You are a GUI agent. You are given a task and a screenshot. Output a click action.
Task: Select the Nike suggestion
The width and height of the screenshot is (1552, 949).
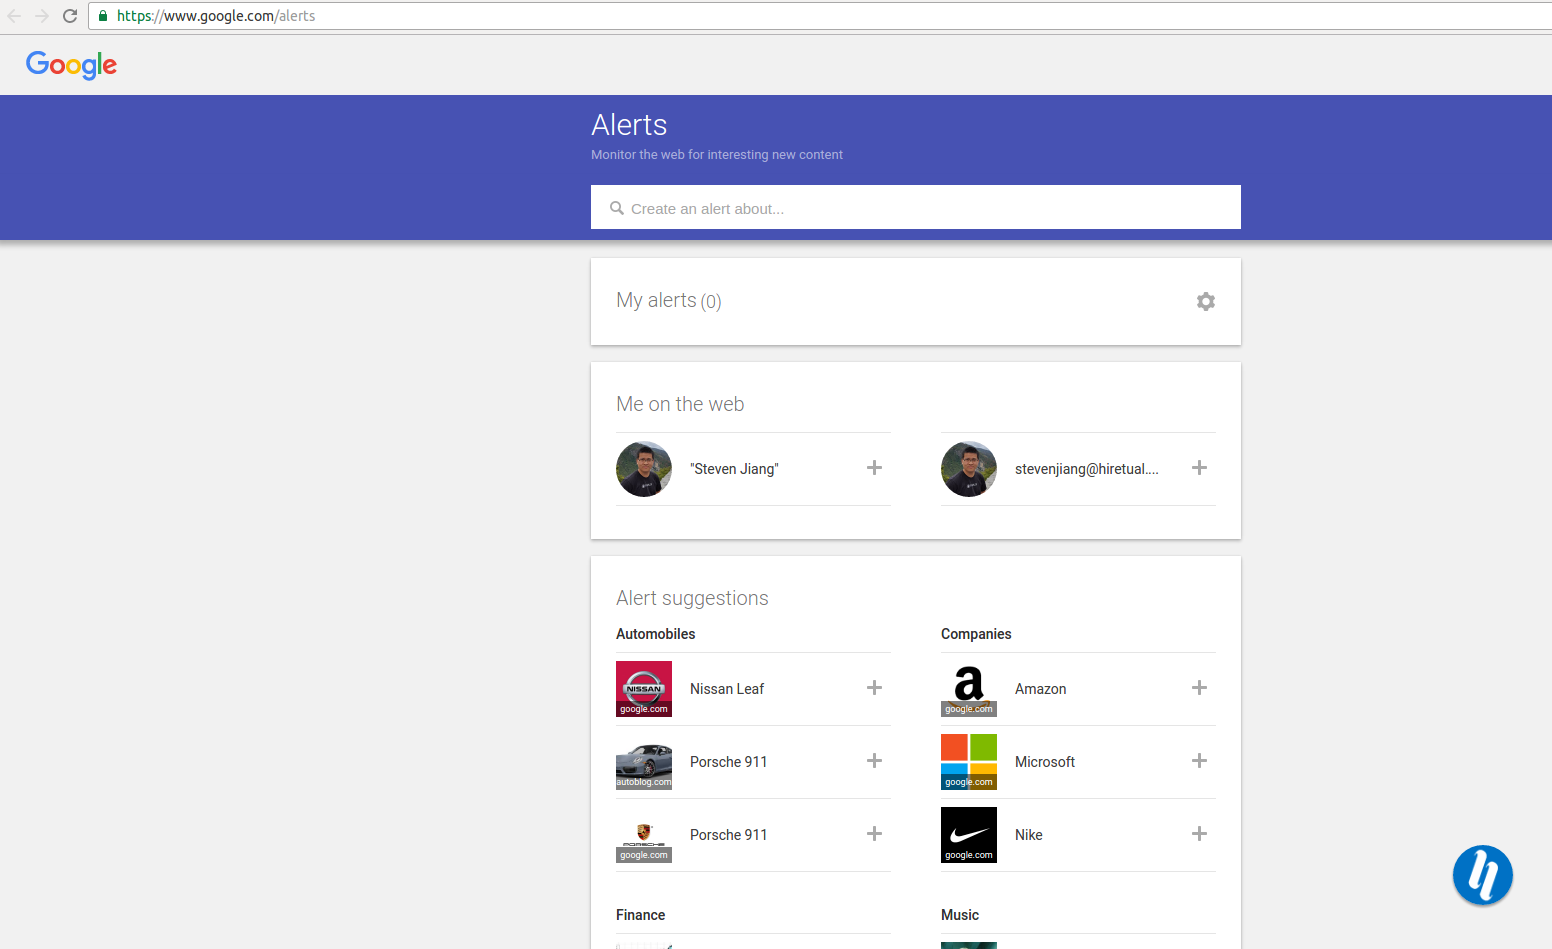click(x=1029, y=835)
